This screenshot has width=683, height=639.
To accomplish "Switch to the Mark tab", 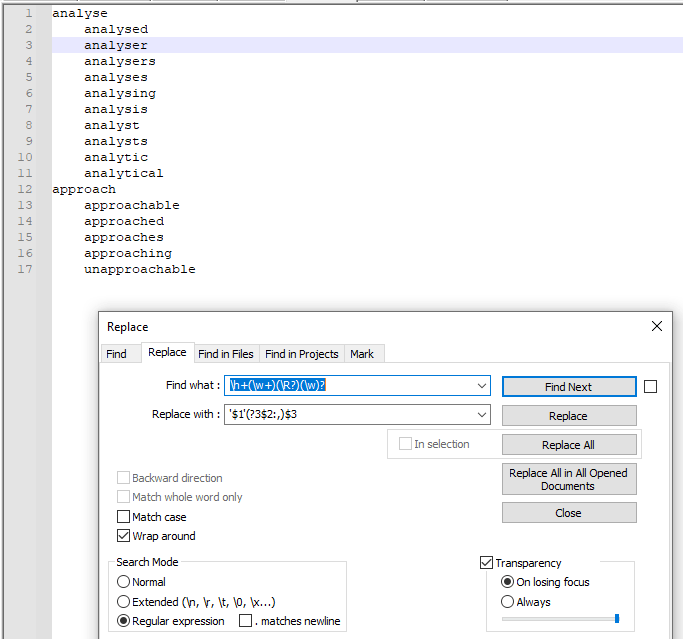I will (x=362, y=354).
